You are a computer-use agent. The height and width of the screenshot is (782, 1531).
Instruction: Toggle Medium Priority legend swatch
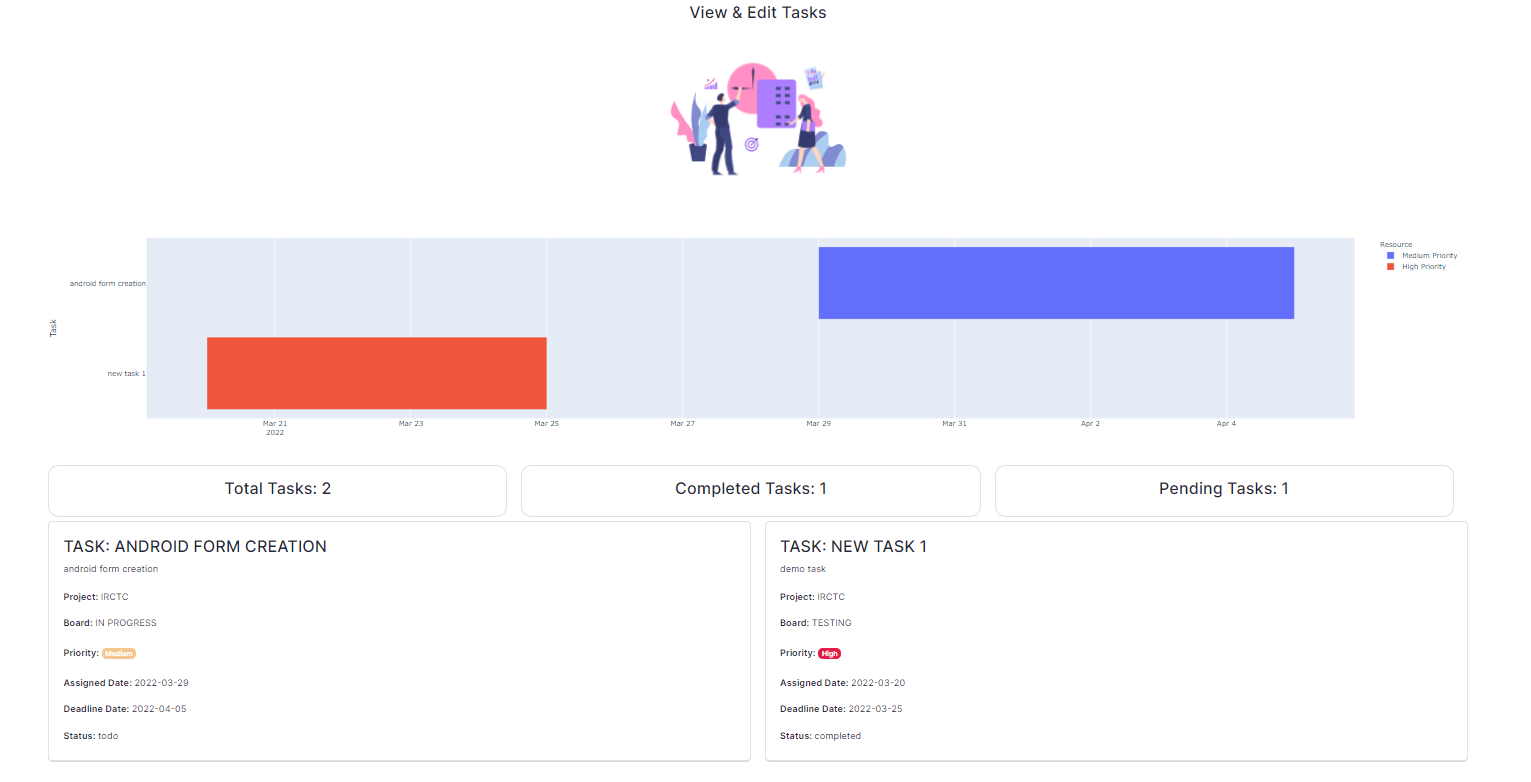click(x=1389, y=256)
